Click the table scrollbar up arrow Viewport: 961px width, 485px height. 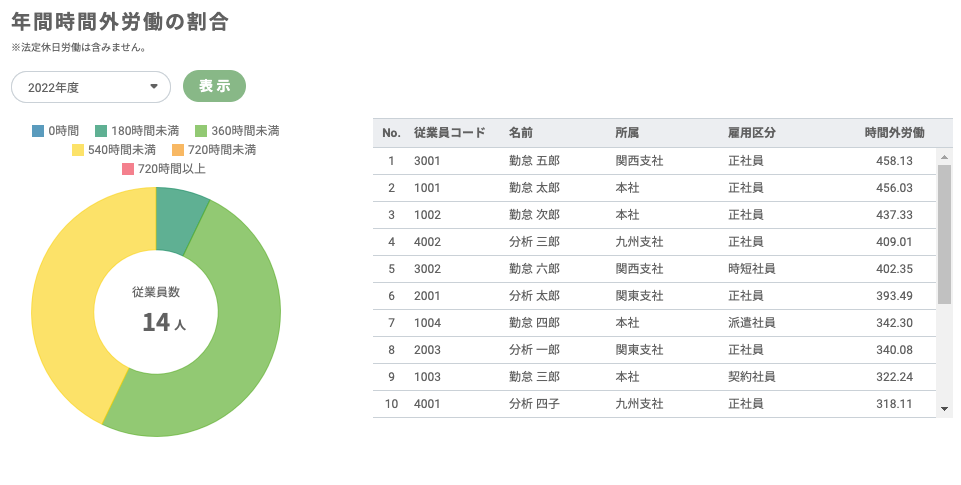(x=944, y=157)
